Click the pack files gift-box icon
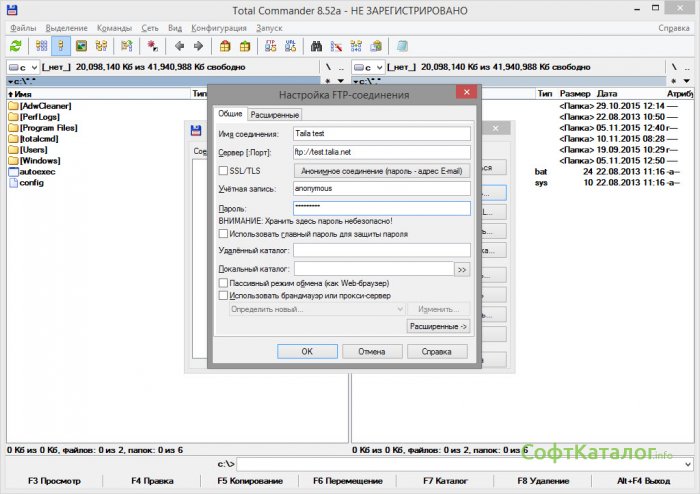Screen dimensions: 700x494 (225, 46)
